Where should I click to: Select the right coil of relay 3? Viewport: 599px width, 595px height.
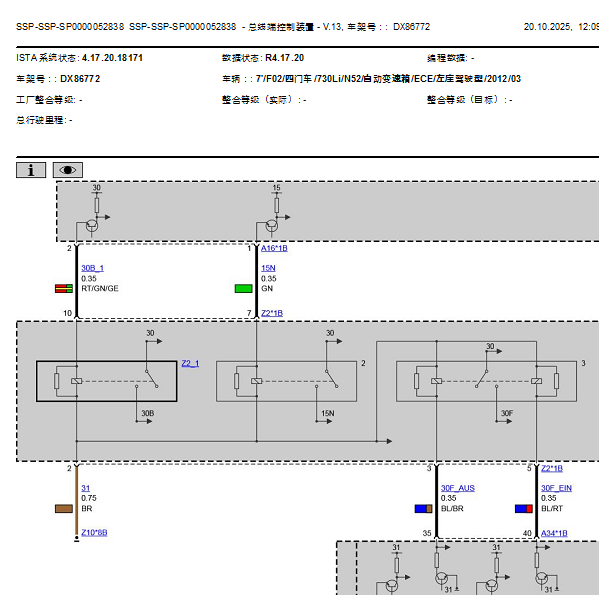click(536, 381)
